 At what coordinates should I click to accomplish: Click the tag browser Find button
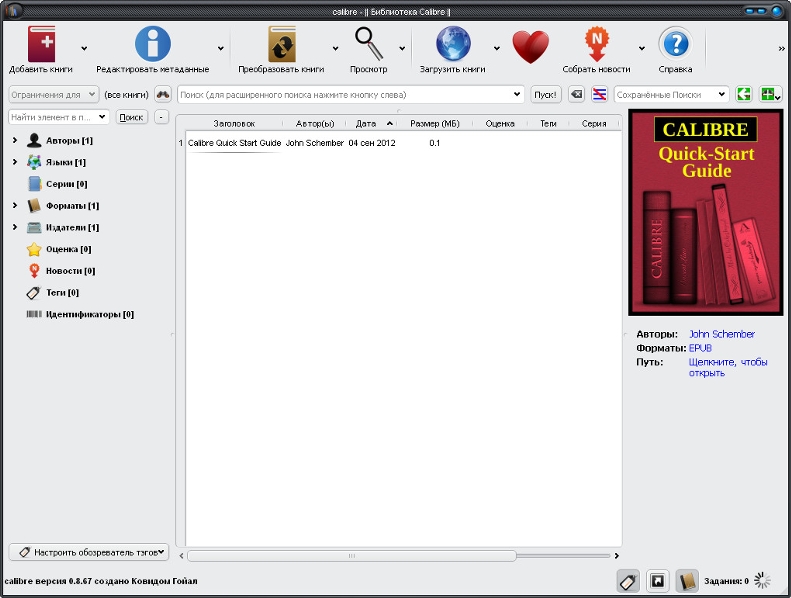click(x=131, y=117)
